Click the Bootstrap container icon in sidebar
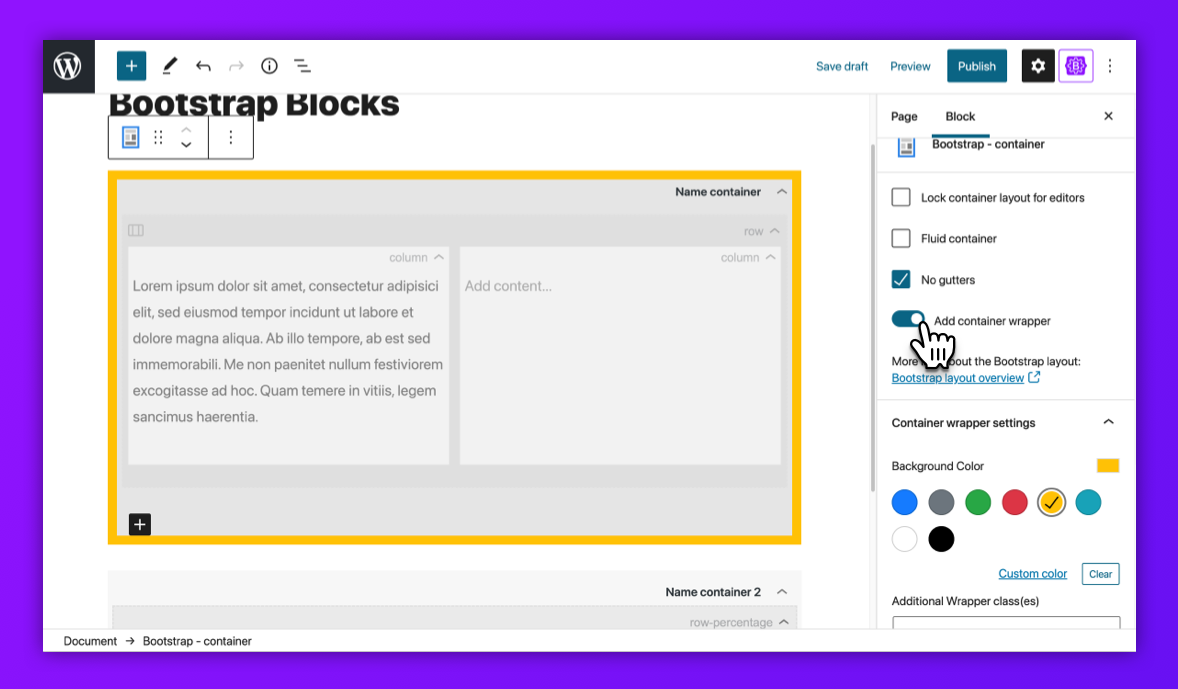Viewport: 1178px width, 689px height. (x=906, y=147)
